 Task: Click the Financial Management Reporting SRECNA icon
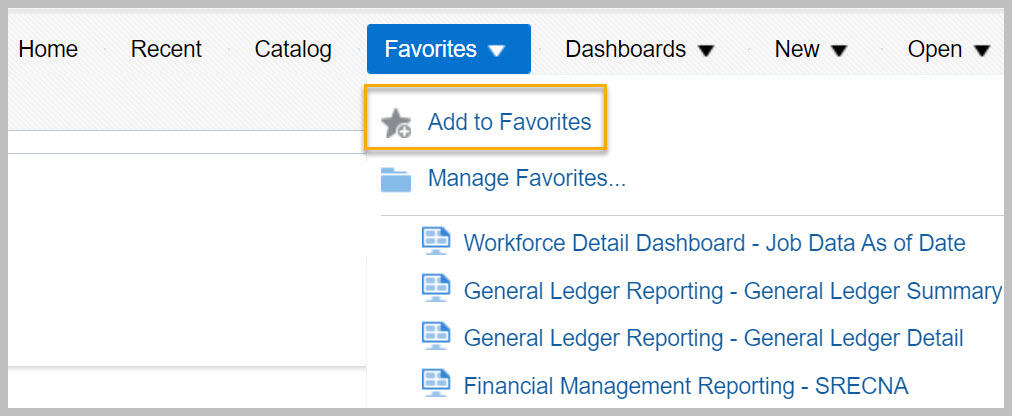436,384
